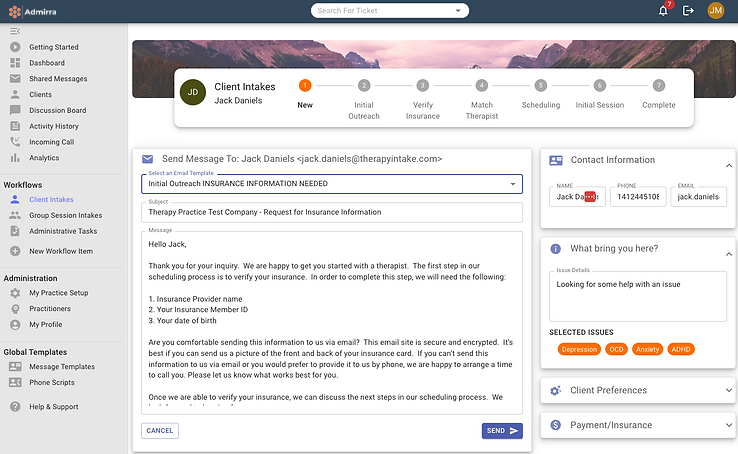This screenshot has height=454, width=738.
Task: Collapse the sidebar with the menu icon
Action: coord(15,31)
